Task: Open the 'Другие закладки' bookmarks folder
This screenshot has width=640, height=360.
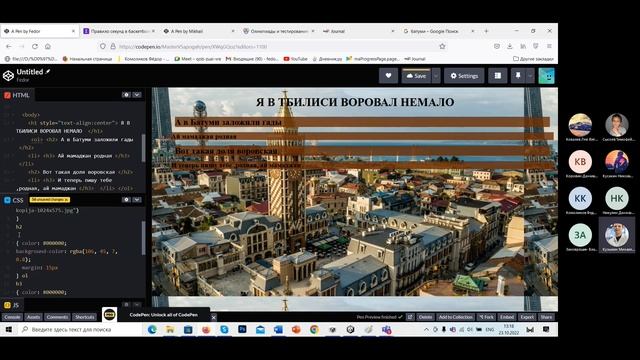Action: click(x=533, y=59)
